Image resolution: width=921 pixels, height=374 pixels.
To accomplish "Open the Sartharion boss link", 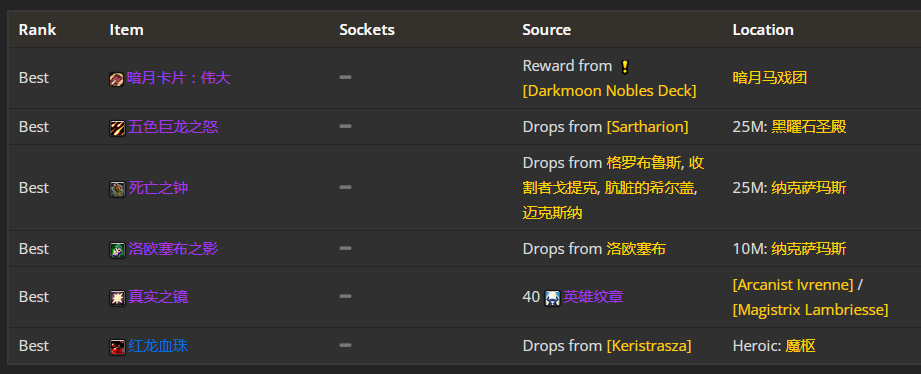I will click(647, 127).
